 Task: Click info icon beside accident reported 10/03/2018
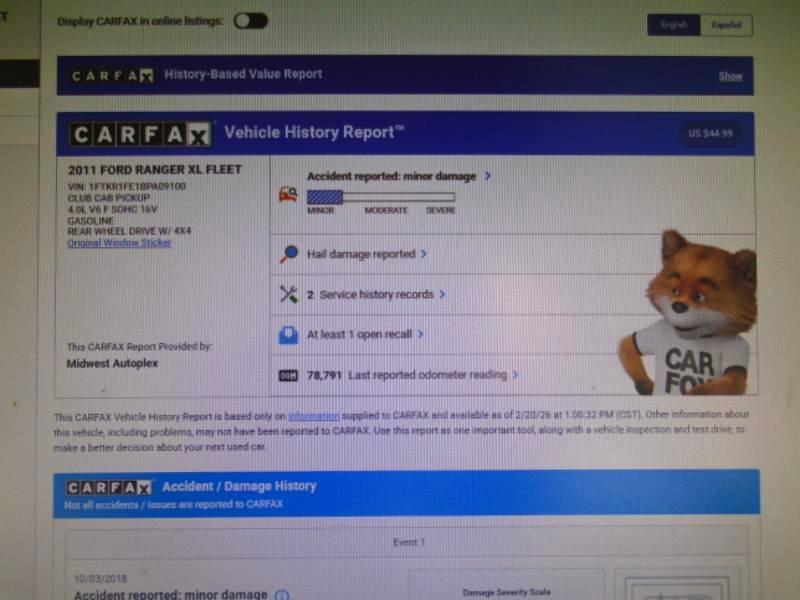pos(282,596)
